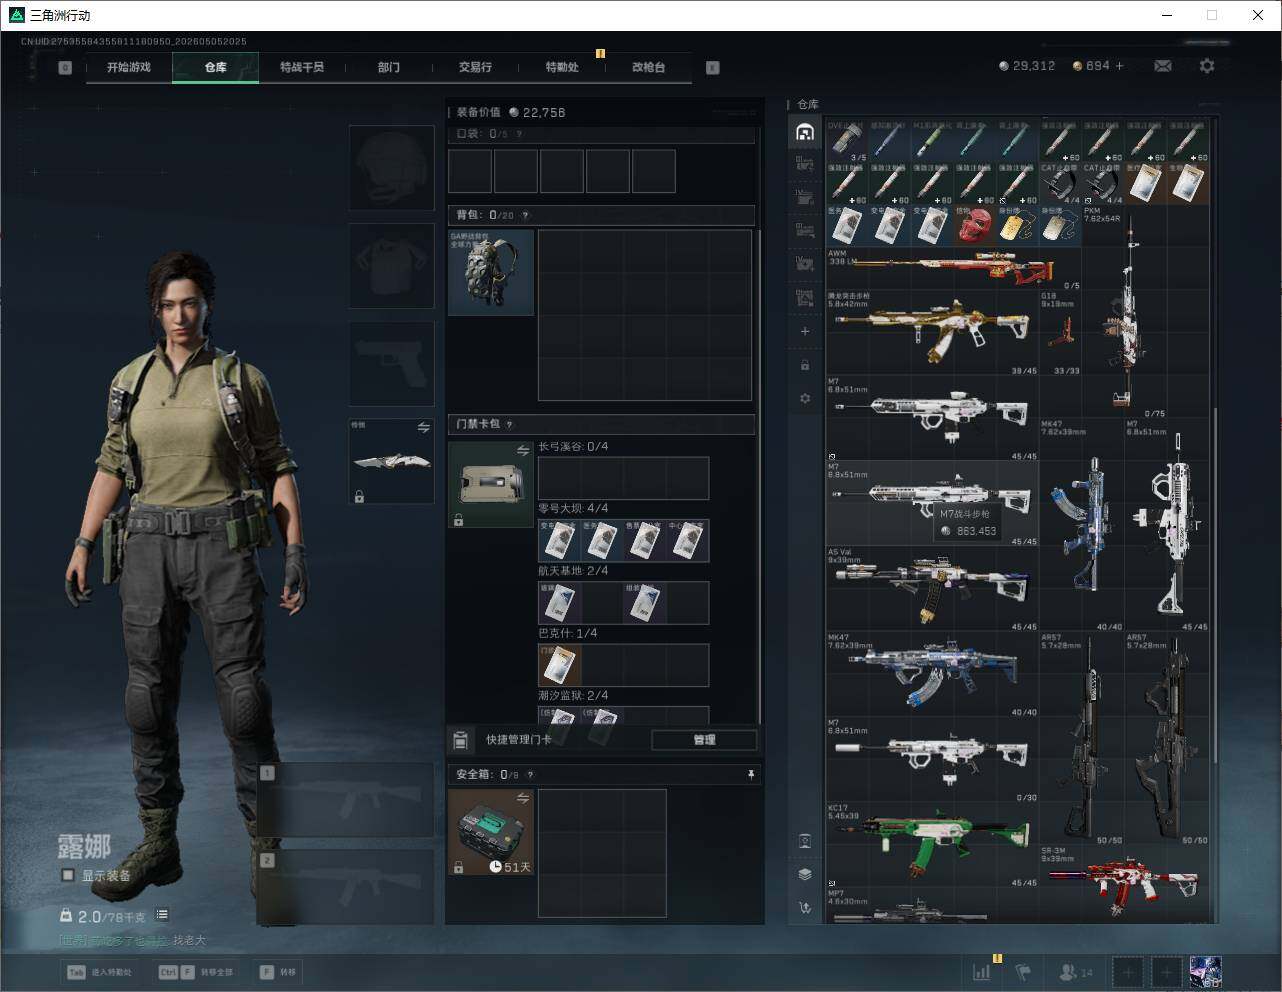Screen dimensions: 1282x992
Task: Open the mail envelope icon
Action: click(x=1163, y=66)
